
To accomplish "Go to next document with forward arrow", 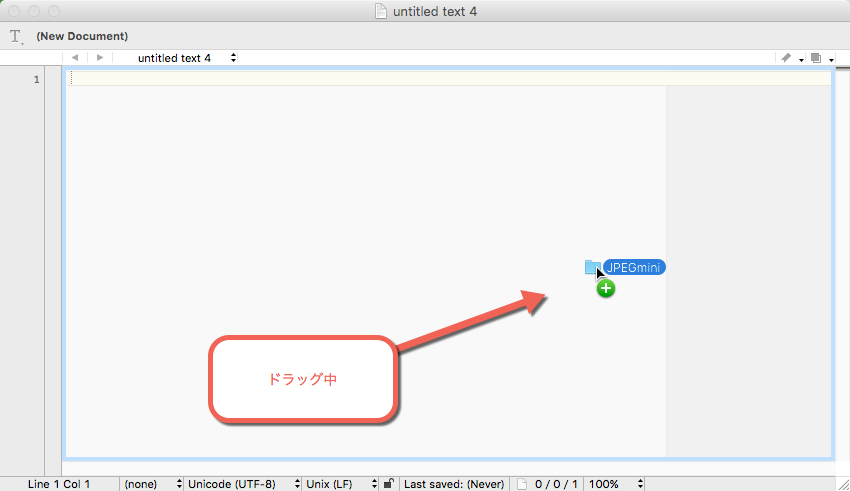I will [99, 58].
